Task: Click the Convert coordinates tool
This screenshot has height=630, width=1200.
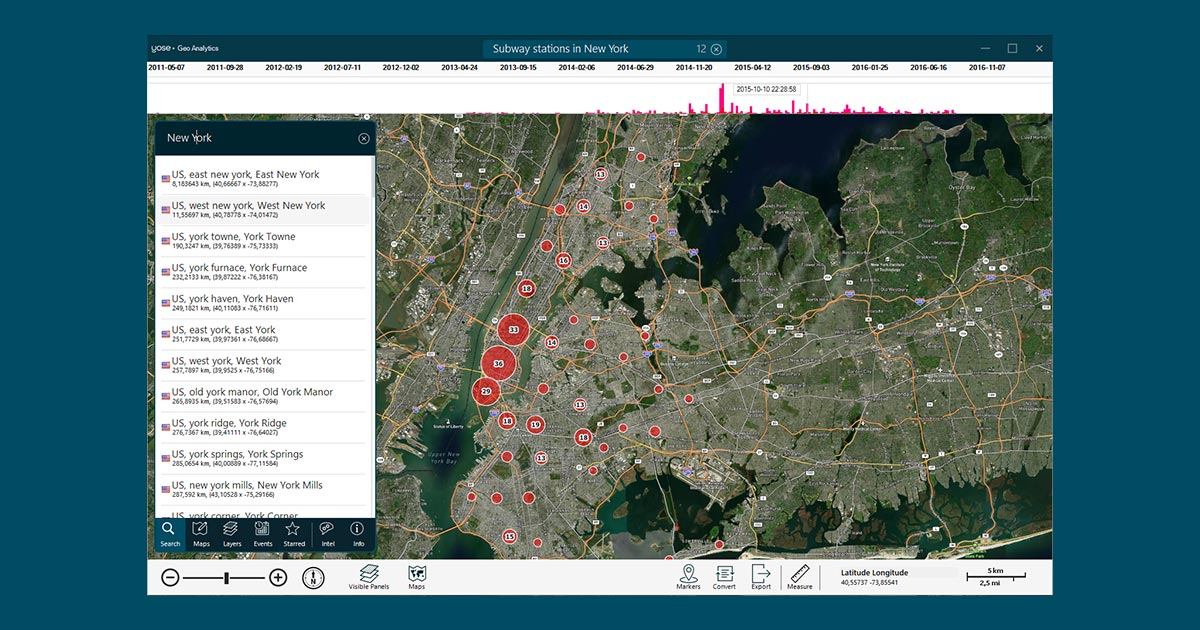Action: click(724, 577)
